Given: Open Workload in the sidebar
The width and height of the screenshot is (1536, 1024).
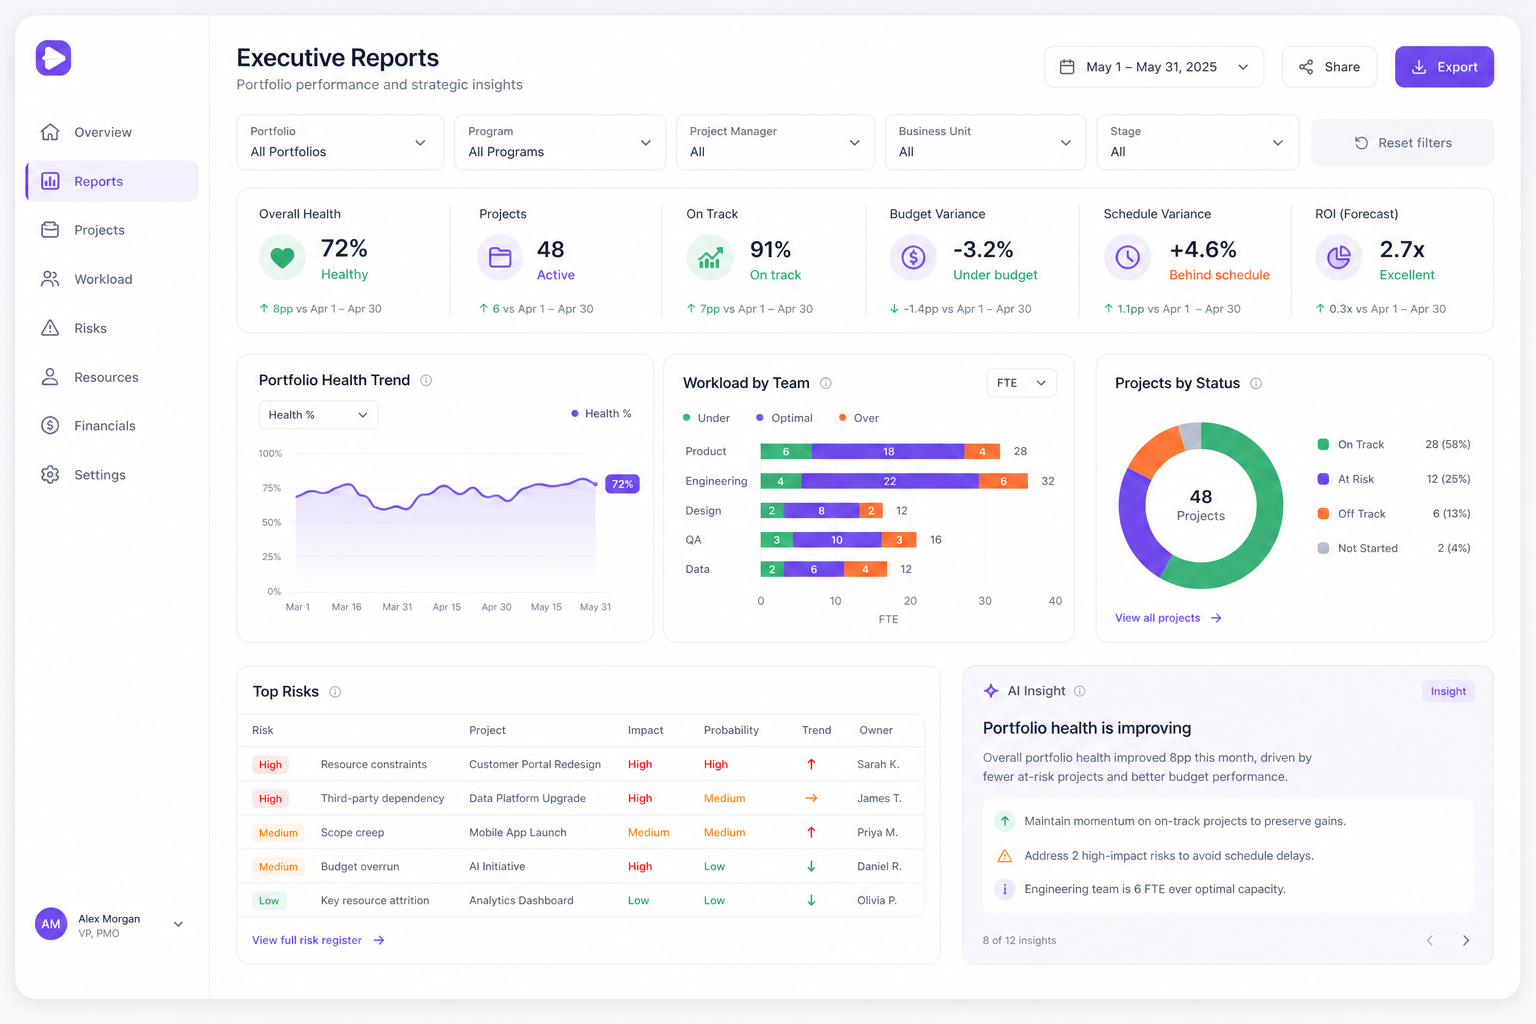Looking at the screenshot, I should click(112, 279).
